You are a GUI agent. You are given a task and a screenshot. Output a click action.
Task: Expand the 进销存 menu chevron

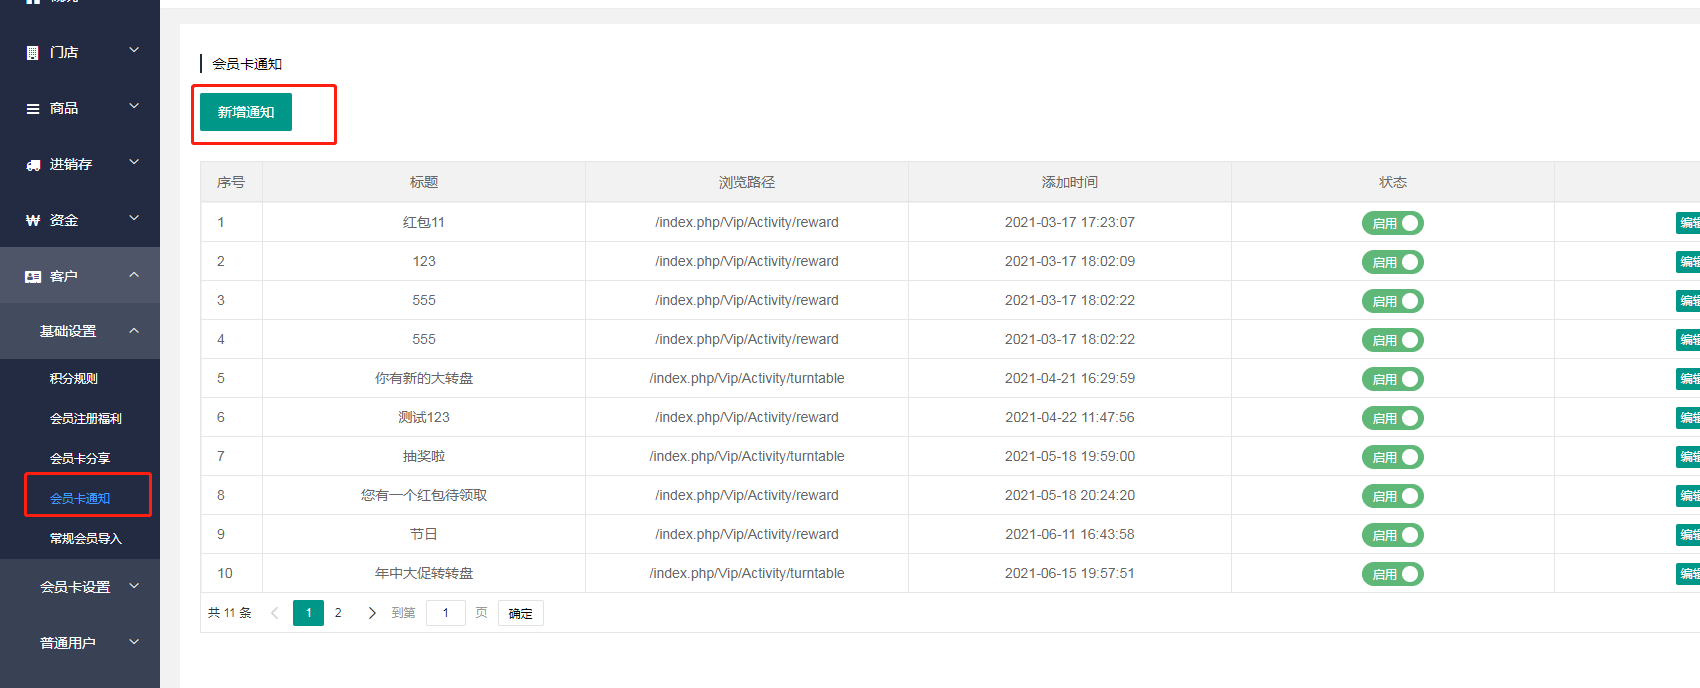click(x=134, y=162)
